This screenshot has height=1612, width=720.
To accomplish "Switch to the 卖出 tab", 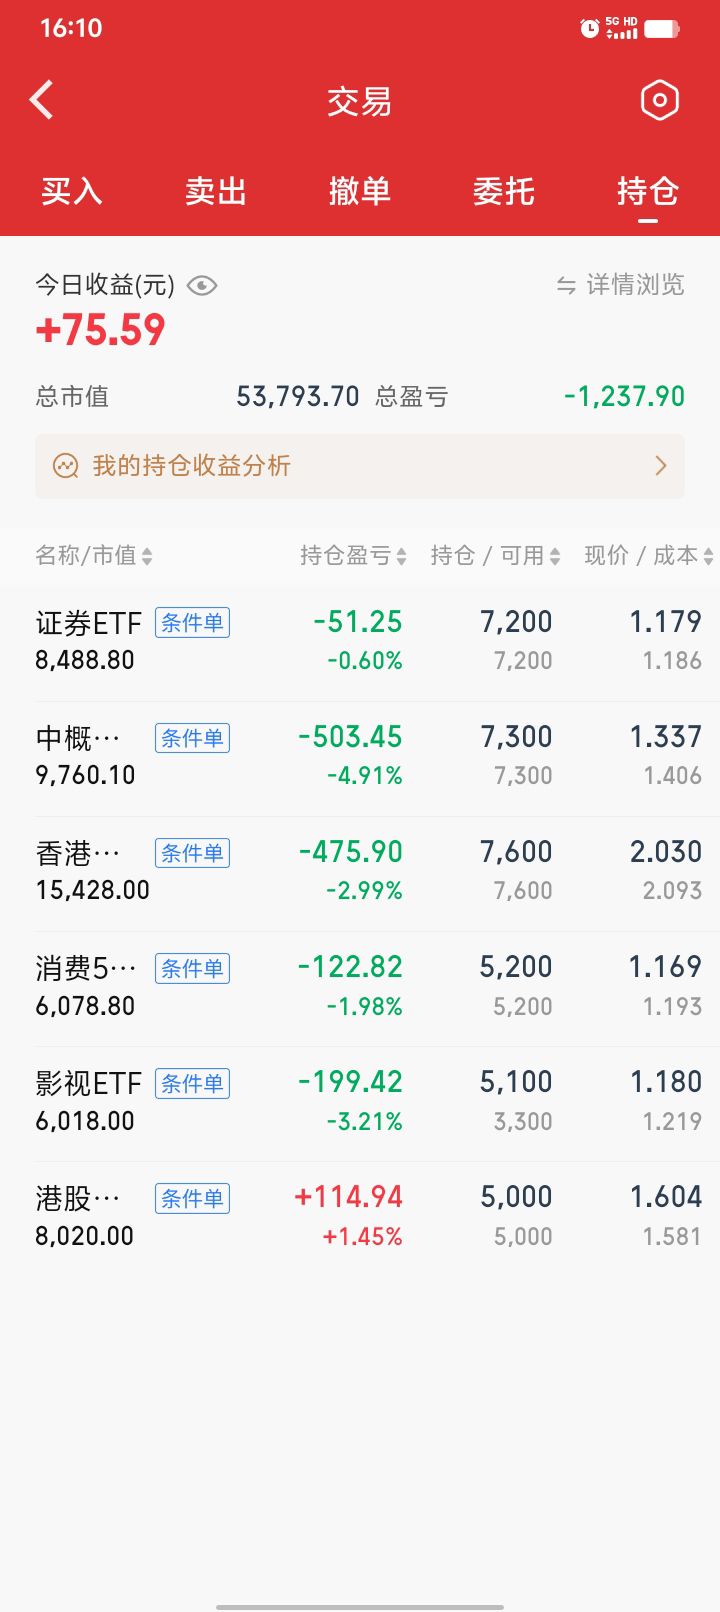I will tap(216, 191).
